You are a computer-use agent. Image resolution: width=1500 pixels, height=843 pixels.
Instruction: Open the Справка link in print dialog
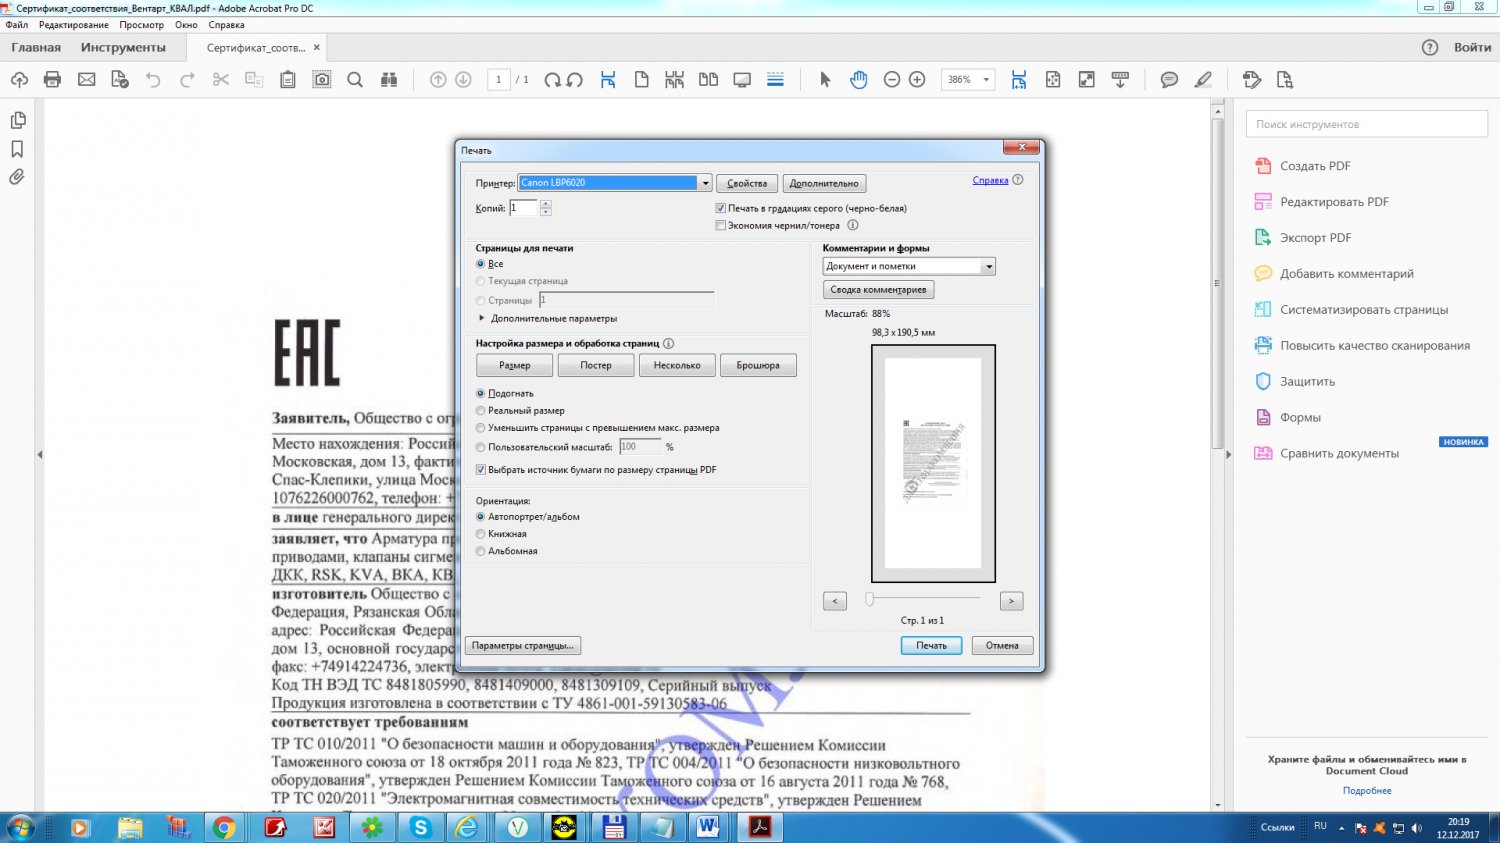tap(990, 180)
